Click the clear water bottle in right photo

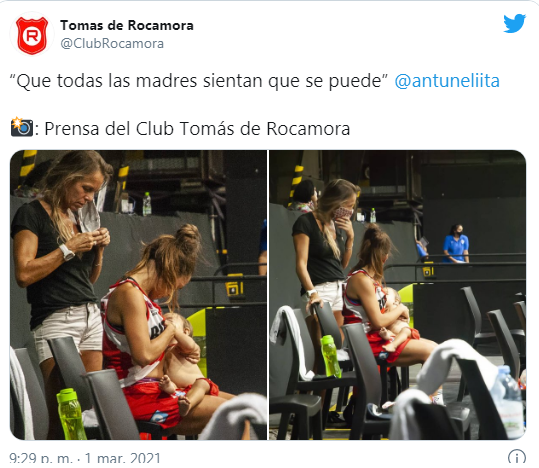(x=509, y=402)
